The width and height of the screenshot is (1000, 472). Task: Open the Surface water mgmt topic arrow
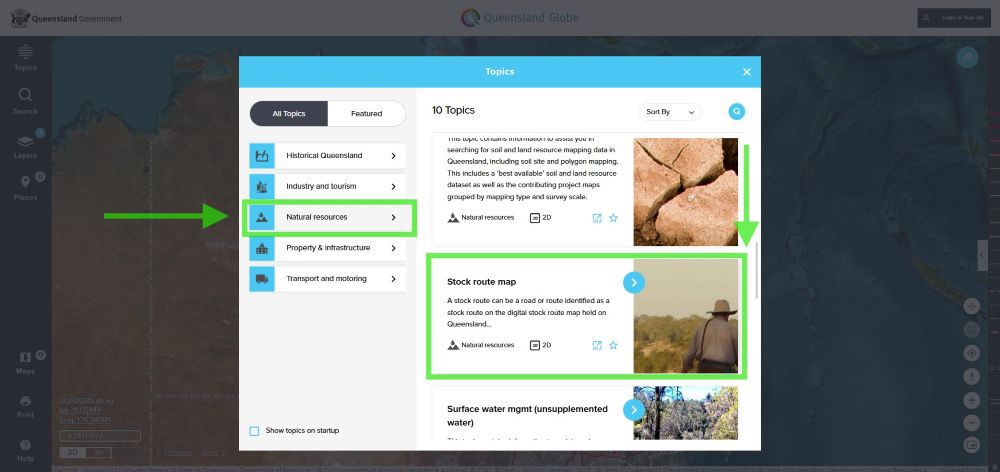634,409
